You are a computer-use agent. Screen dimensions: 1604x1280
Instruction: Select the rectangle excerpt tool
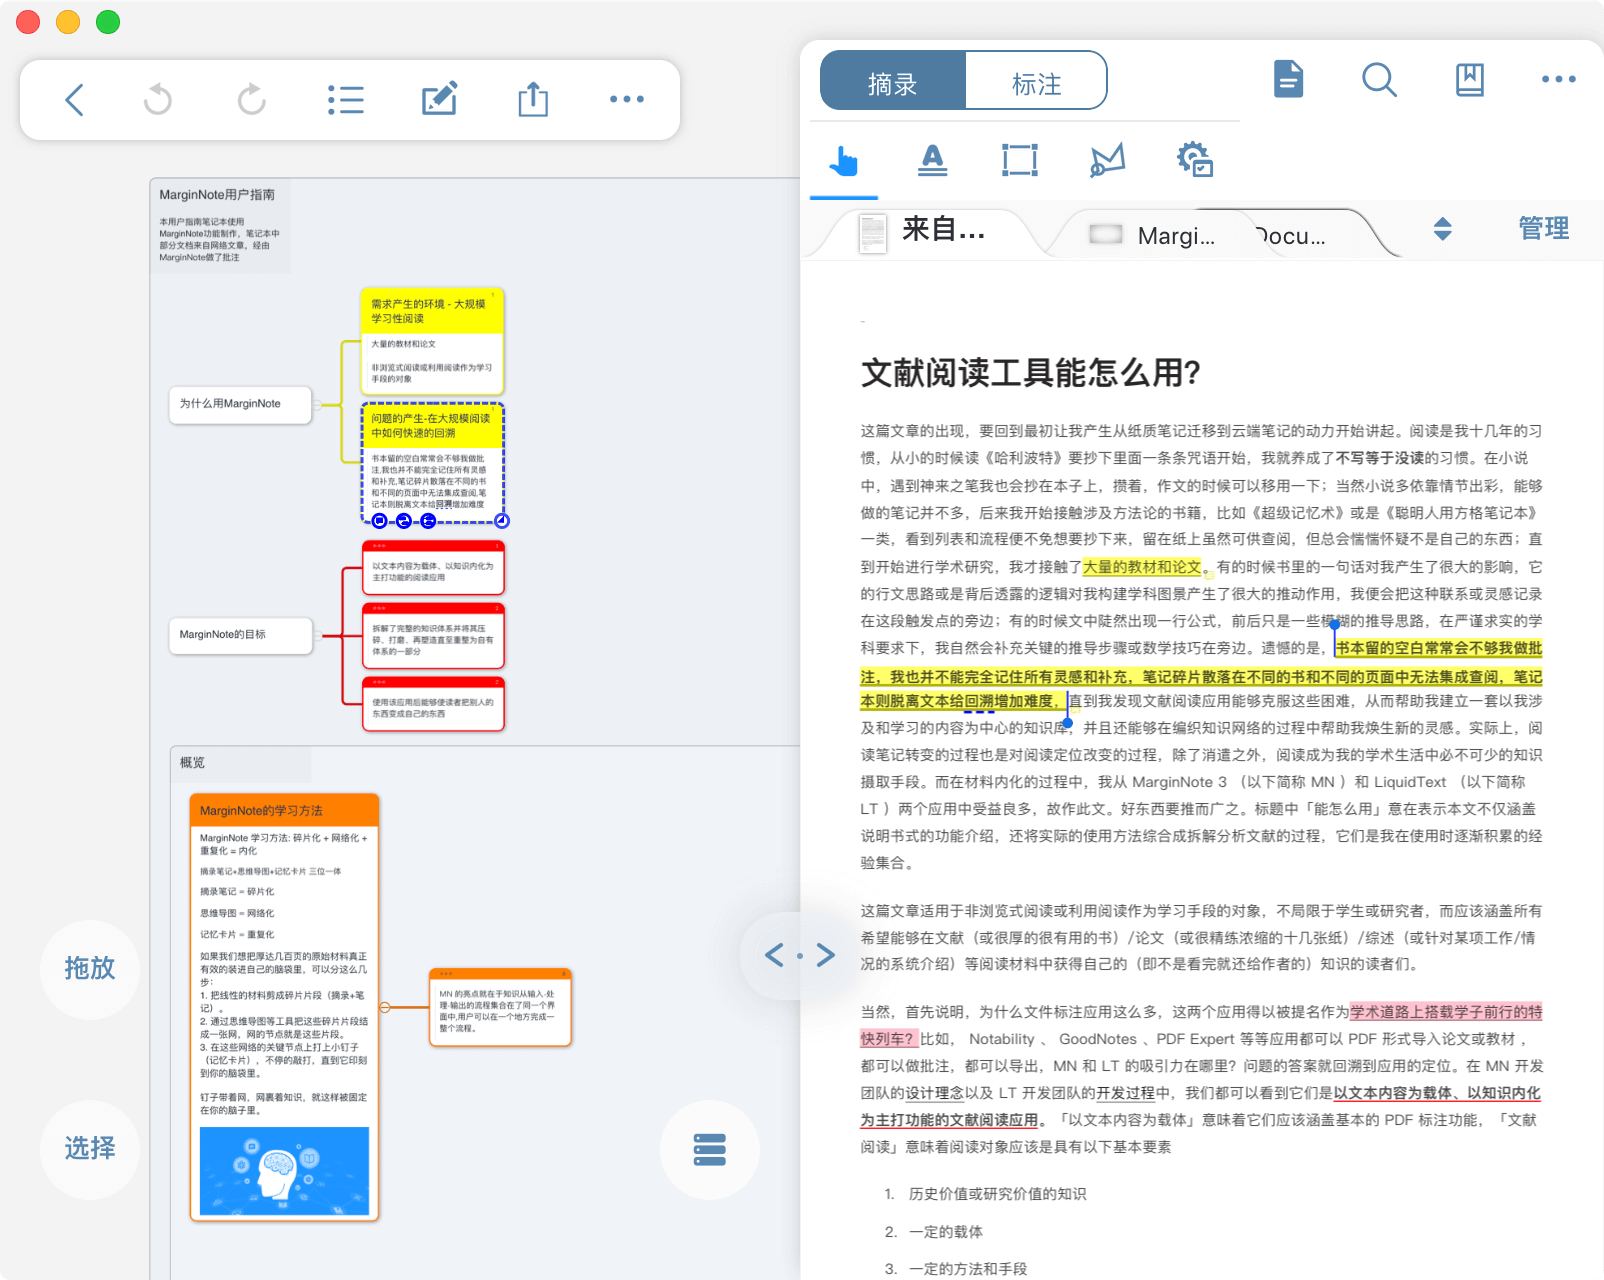(x=1018, y=160)
